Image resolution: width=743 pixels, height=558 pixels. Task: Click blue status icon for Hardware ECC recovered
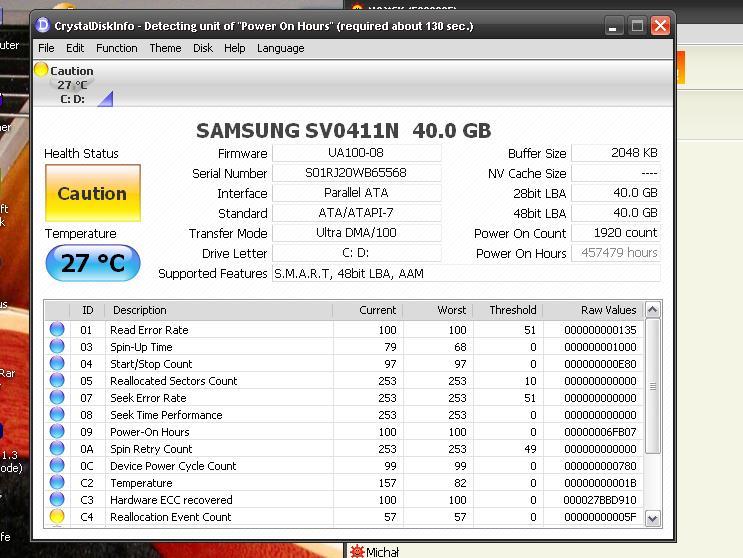coord(57,500)
